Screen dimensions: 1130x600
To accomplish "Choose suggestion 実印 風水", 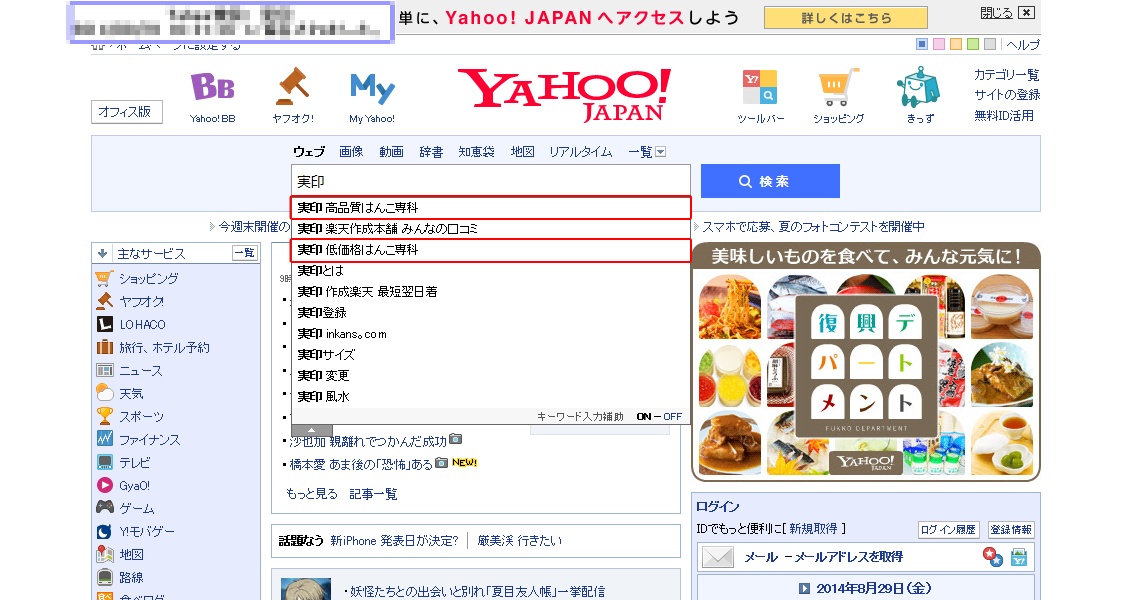I will (491, 397).
